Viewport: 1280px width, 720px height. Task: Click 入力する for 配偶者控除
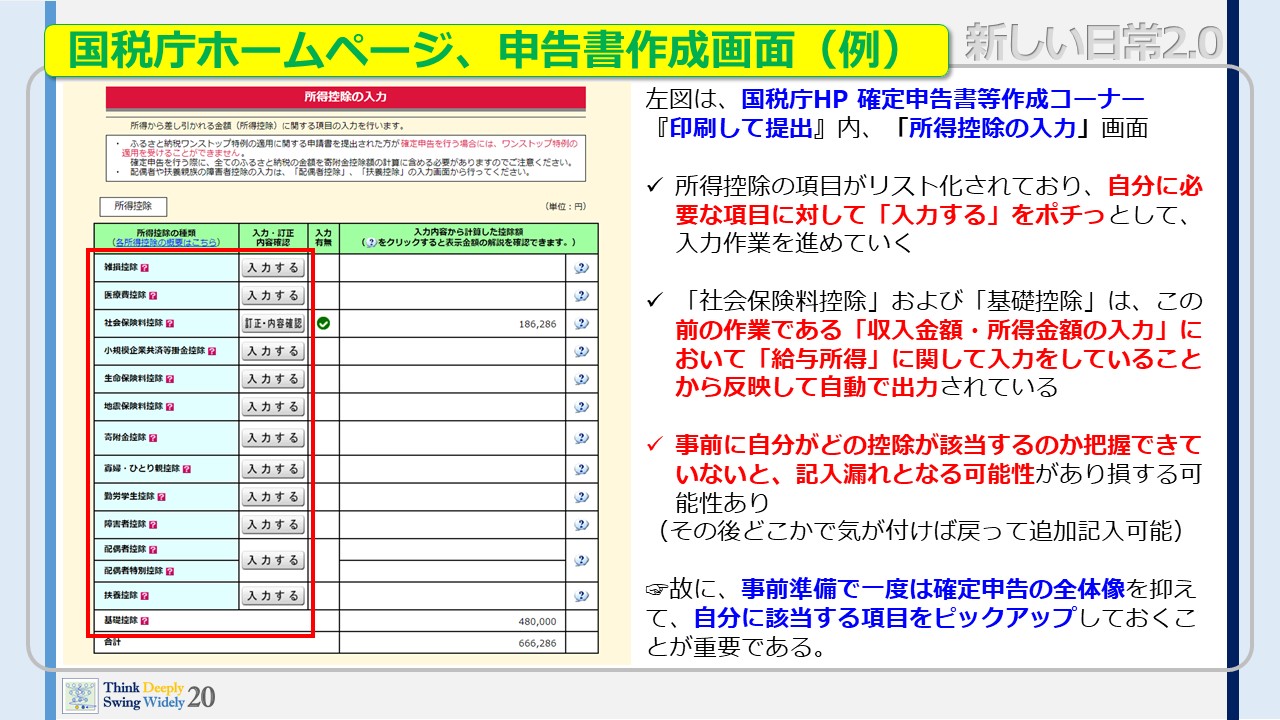[273, 561]
